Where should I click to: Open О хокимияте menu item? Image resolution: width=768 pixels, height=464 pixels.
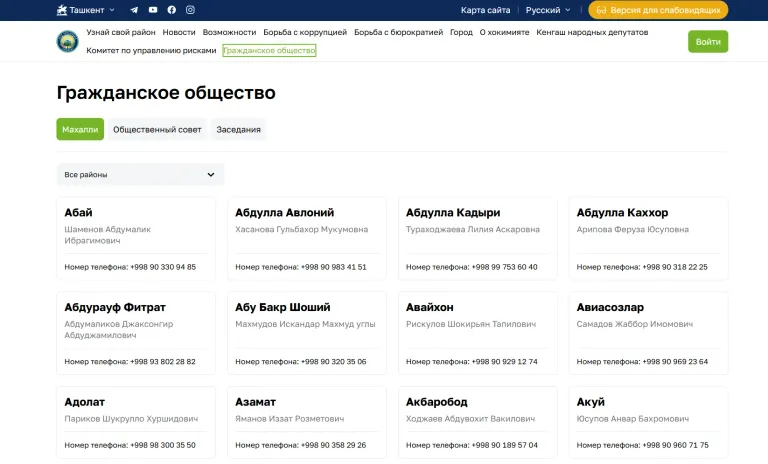click(504, 32)
